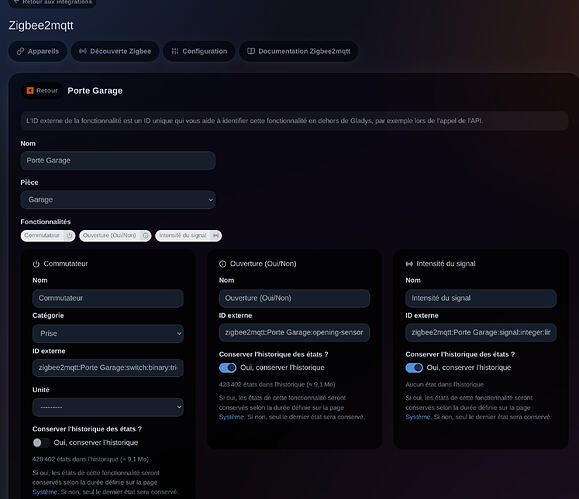Open the Pièce dropdown showing Garage
This screenshot has width=579, height=499.
pos(118,199)
